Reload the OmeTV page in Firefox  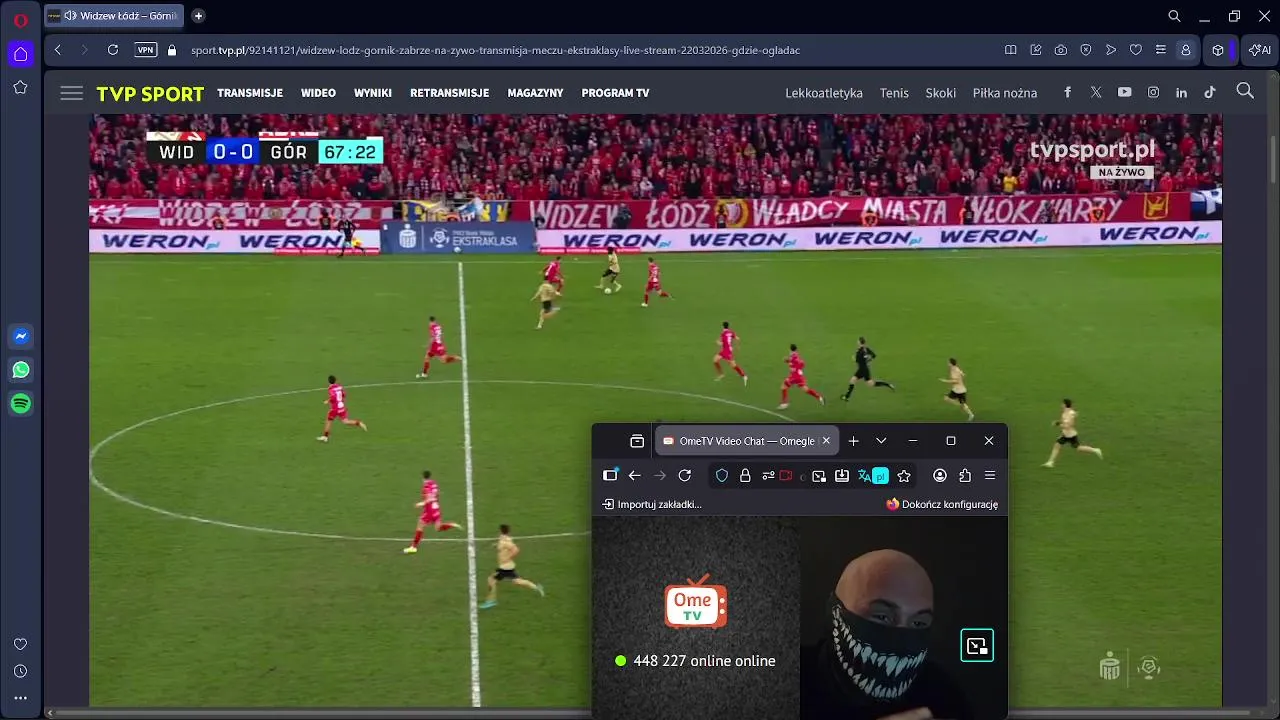coord(685,476)
